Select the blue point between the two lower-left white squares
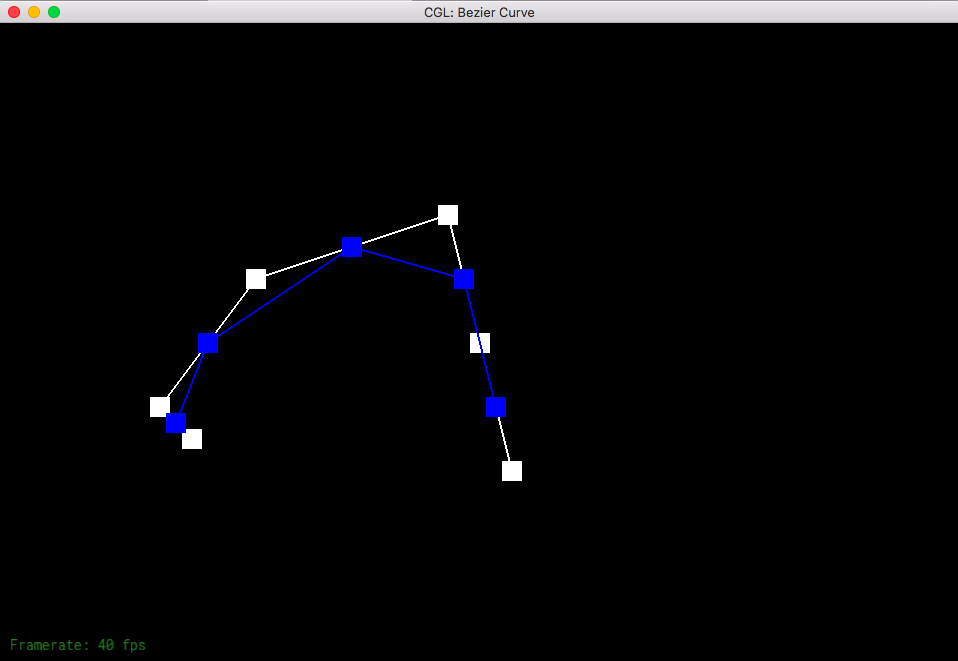The width and height of the screenshot is (958, 661). click(x=176, y=423)
